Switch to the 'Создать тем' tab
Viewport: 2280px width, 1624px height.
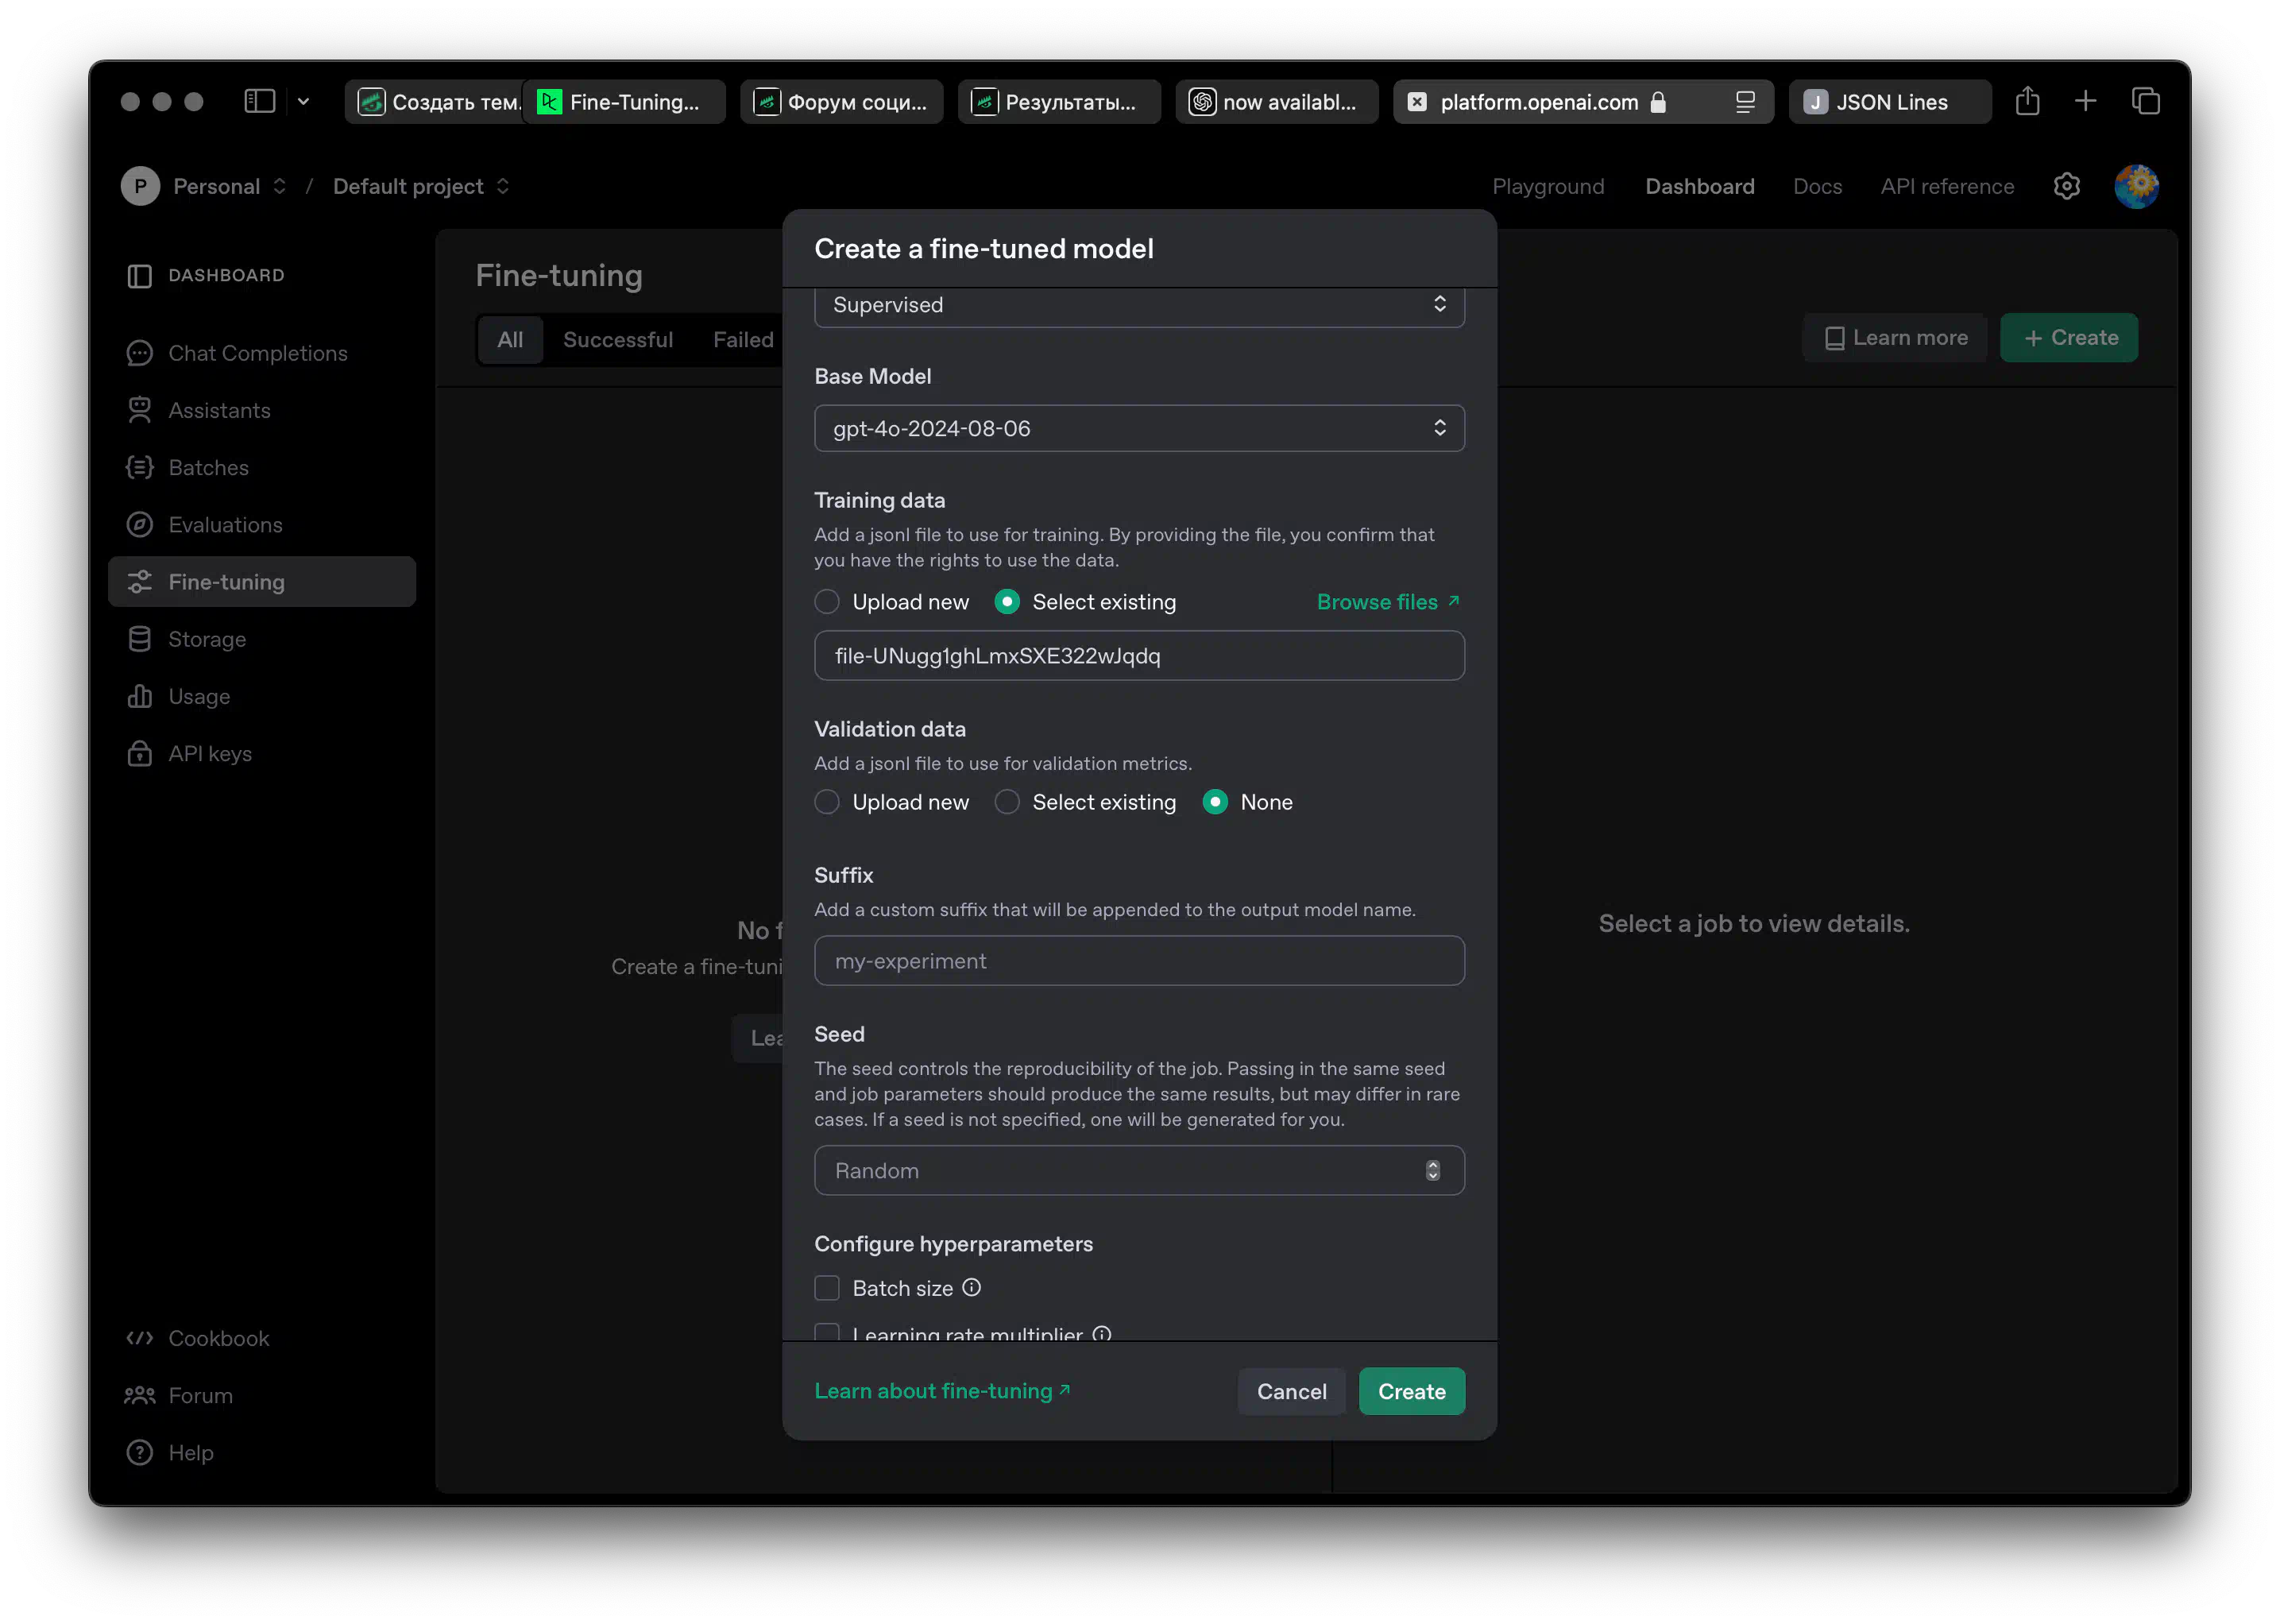pos(434,102)
